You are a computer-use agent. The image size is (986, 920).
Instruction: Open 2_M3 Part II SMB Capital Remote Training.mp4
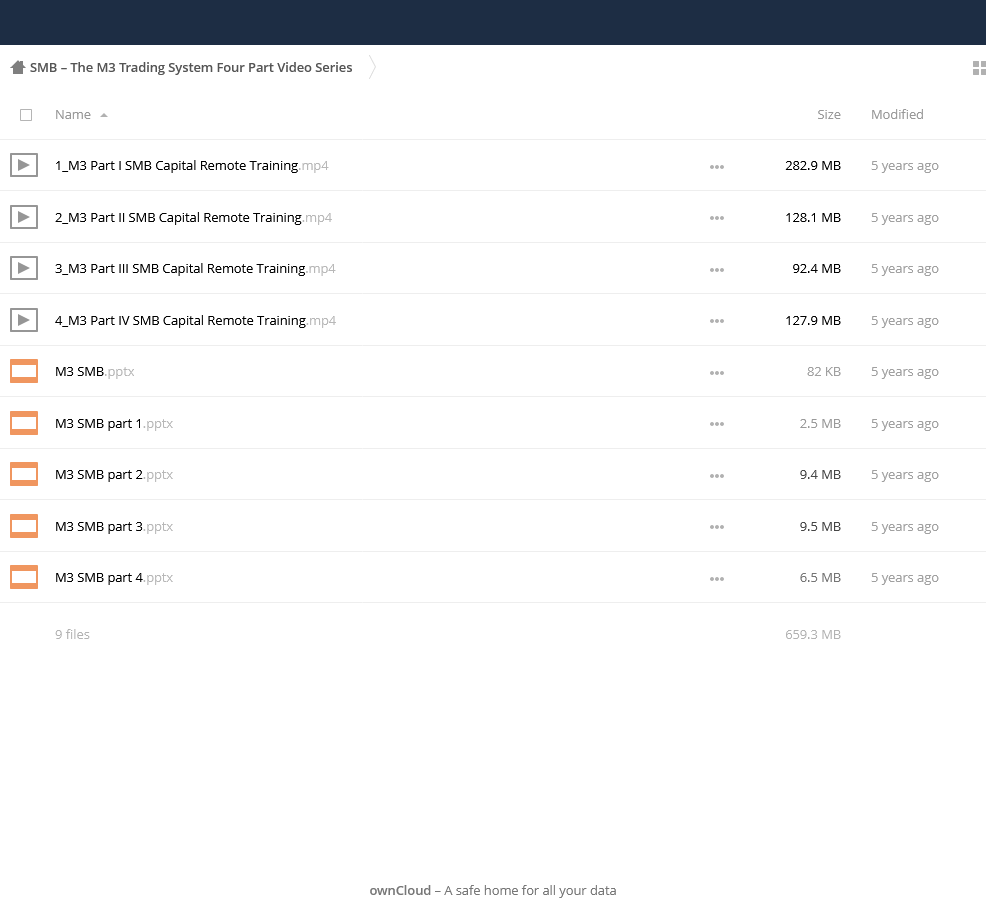[193, 217]
